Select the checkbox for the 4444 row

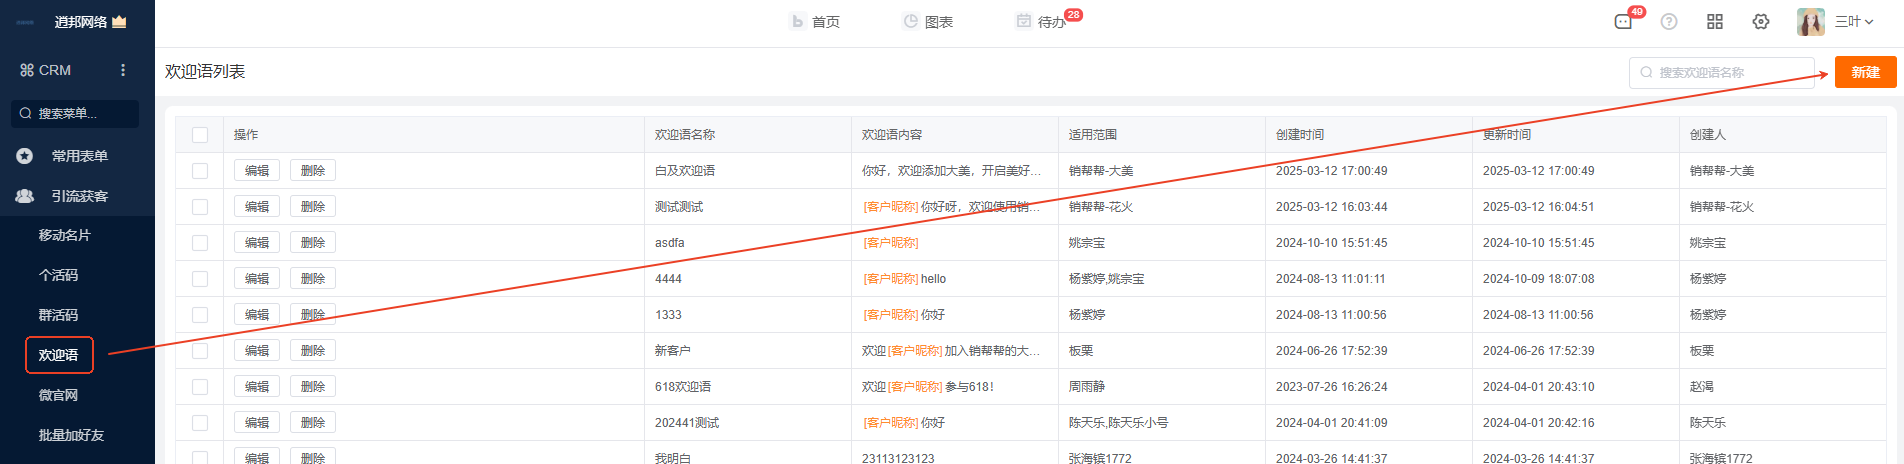200,279
